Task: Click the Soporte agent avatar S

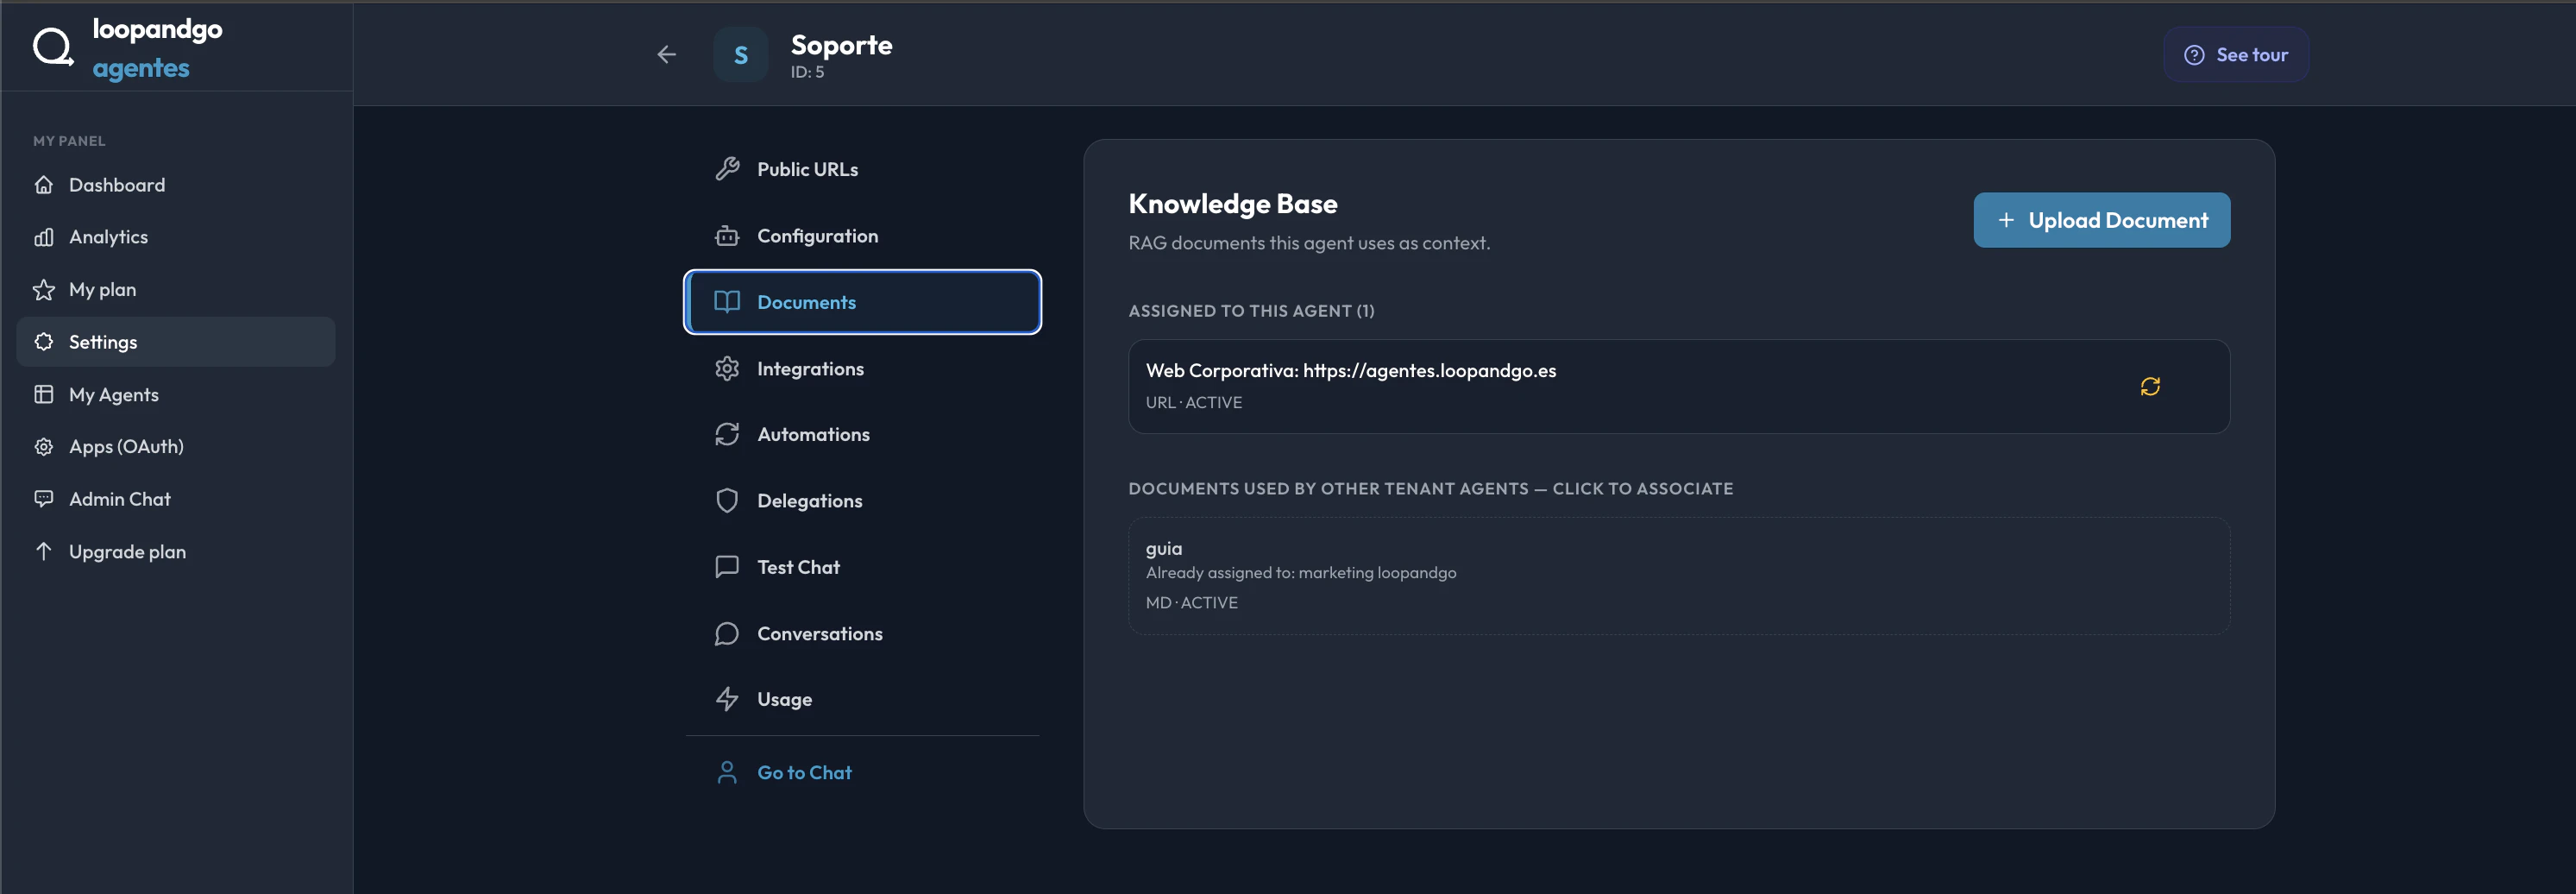Action: pos(741,55)
